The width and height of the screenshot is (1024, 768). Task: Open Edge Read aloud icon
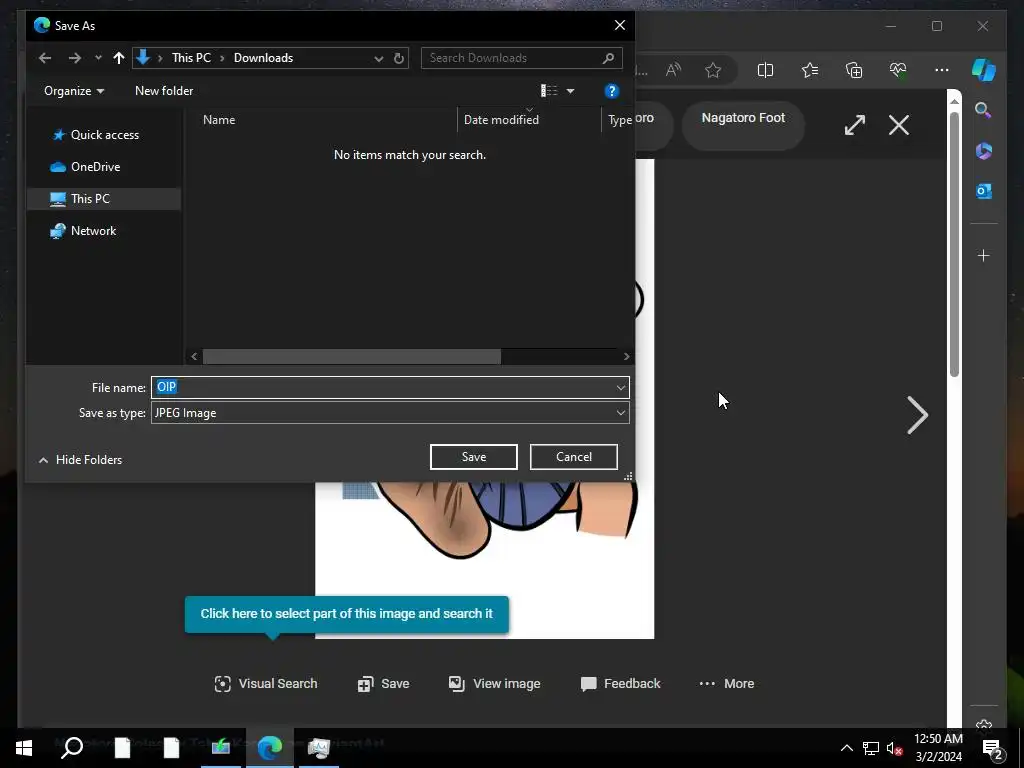pos(673,70)
